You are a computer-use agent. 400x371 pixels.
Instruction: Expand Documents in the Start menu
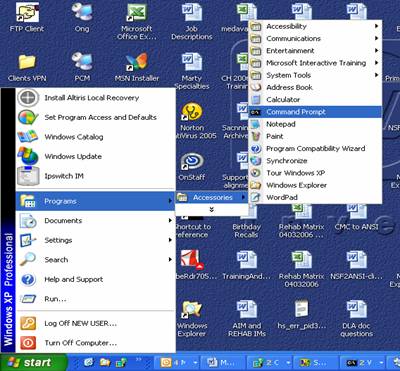coord(95,221)
